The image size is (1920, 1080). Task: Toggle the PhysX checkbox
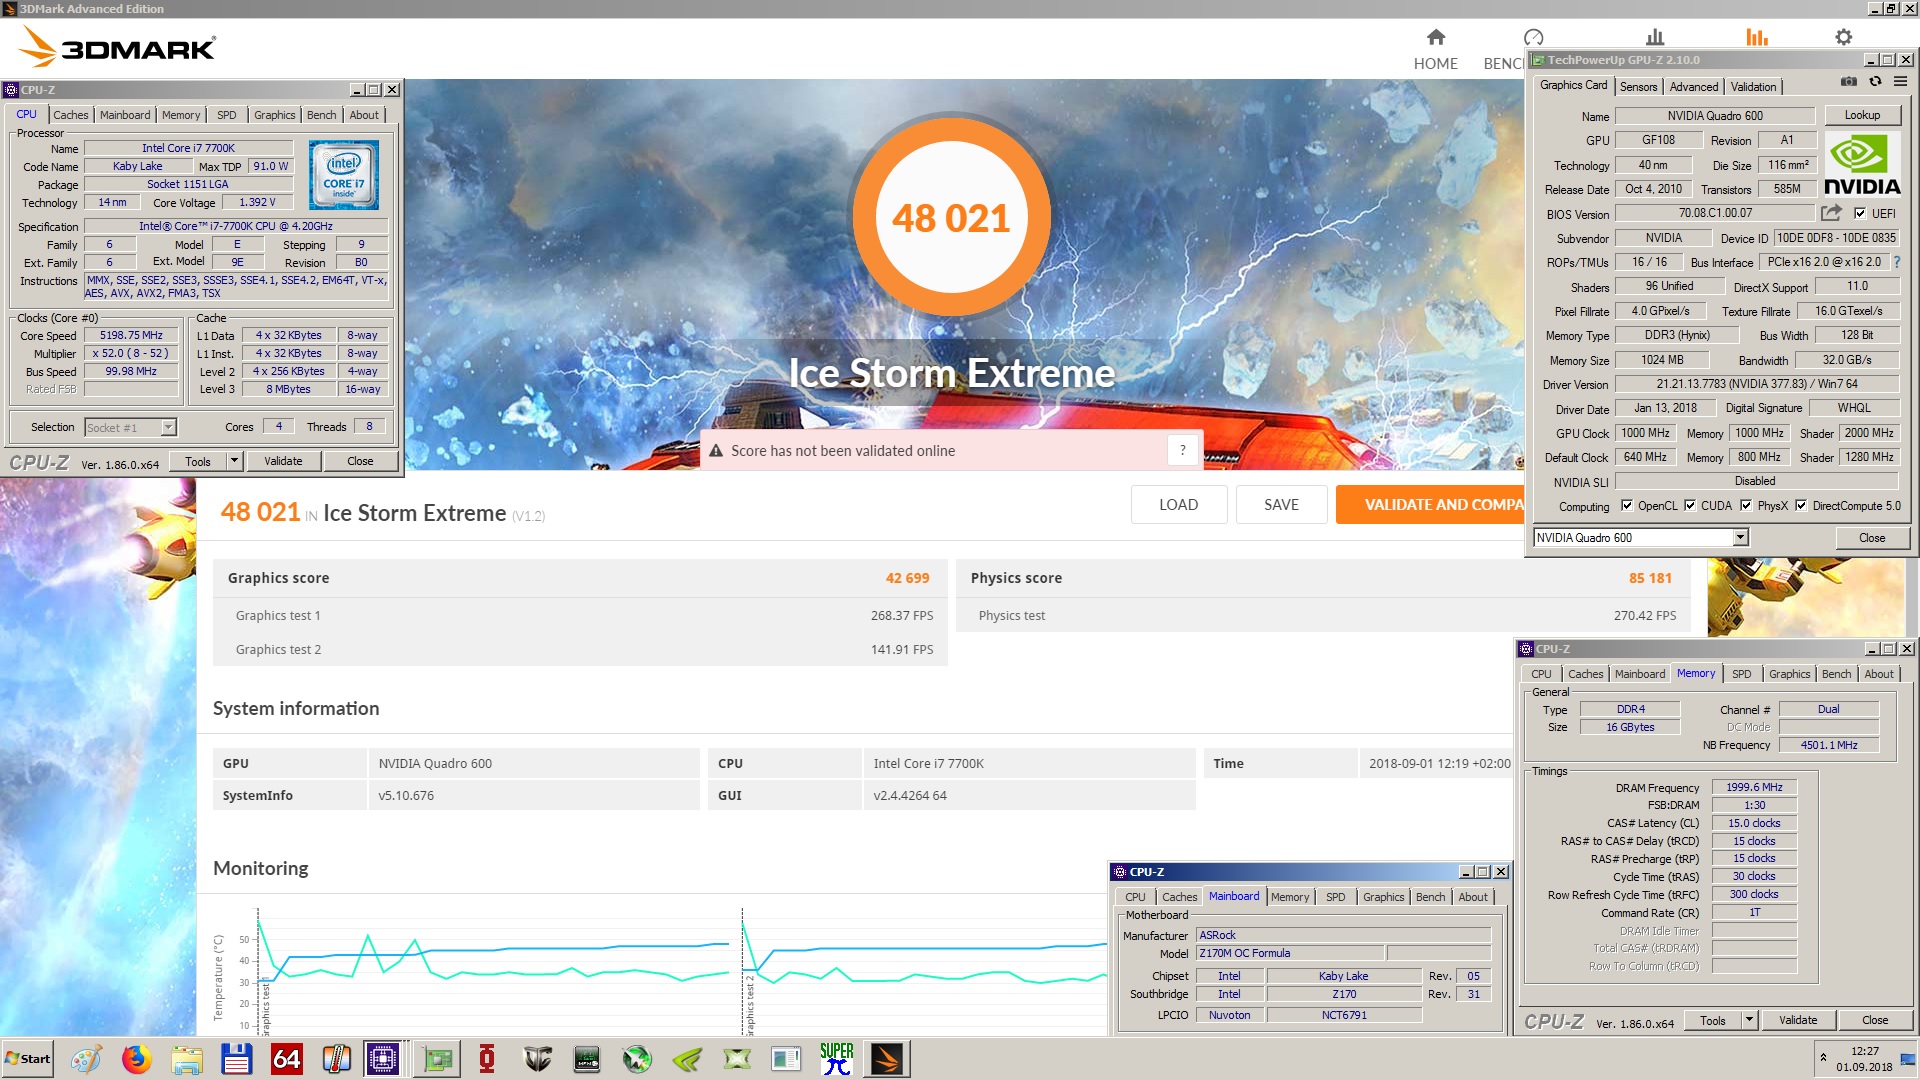click(1746, 506)
